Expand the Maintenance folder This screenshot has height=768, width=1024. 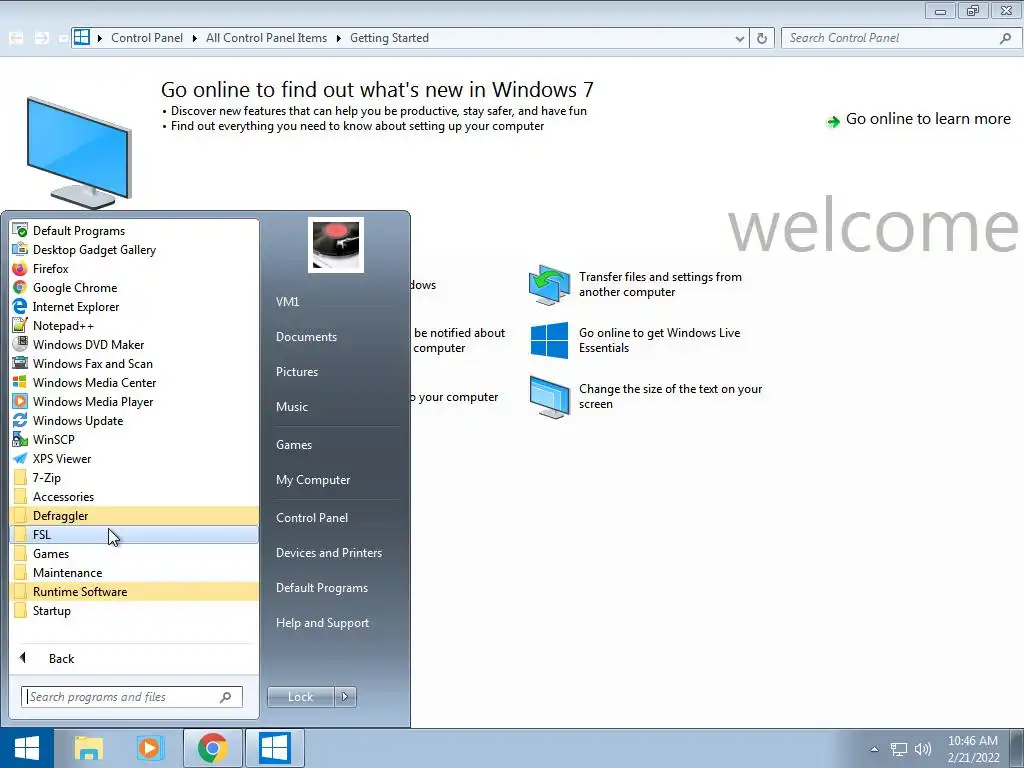pyautogui.click(x=134, y=572)
